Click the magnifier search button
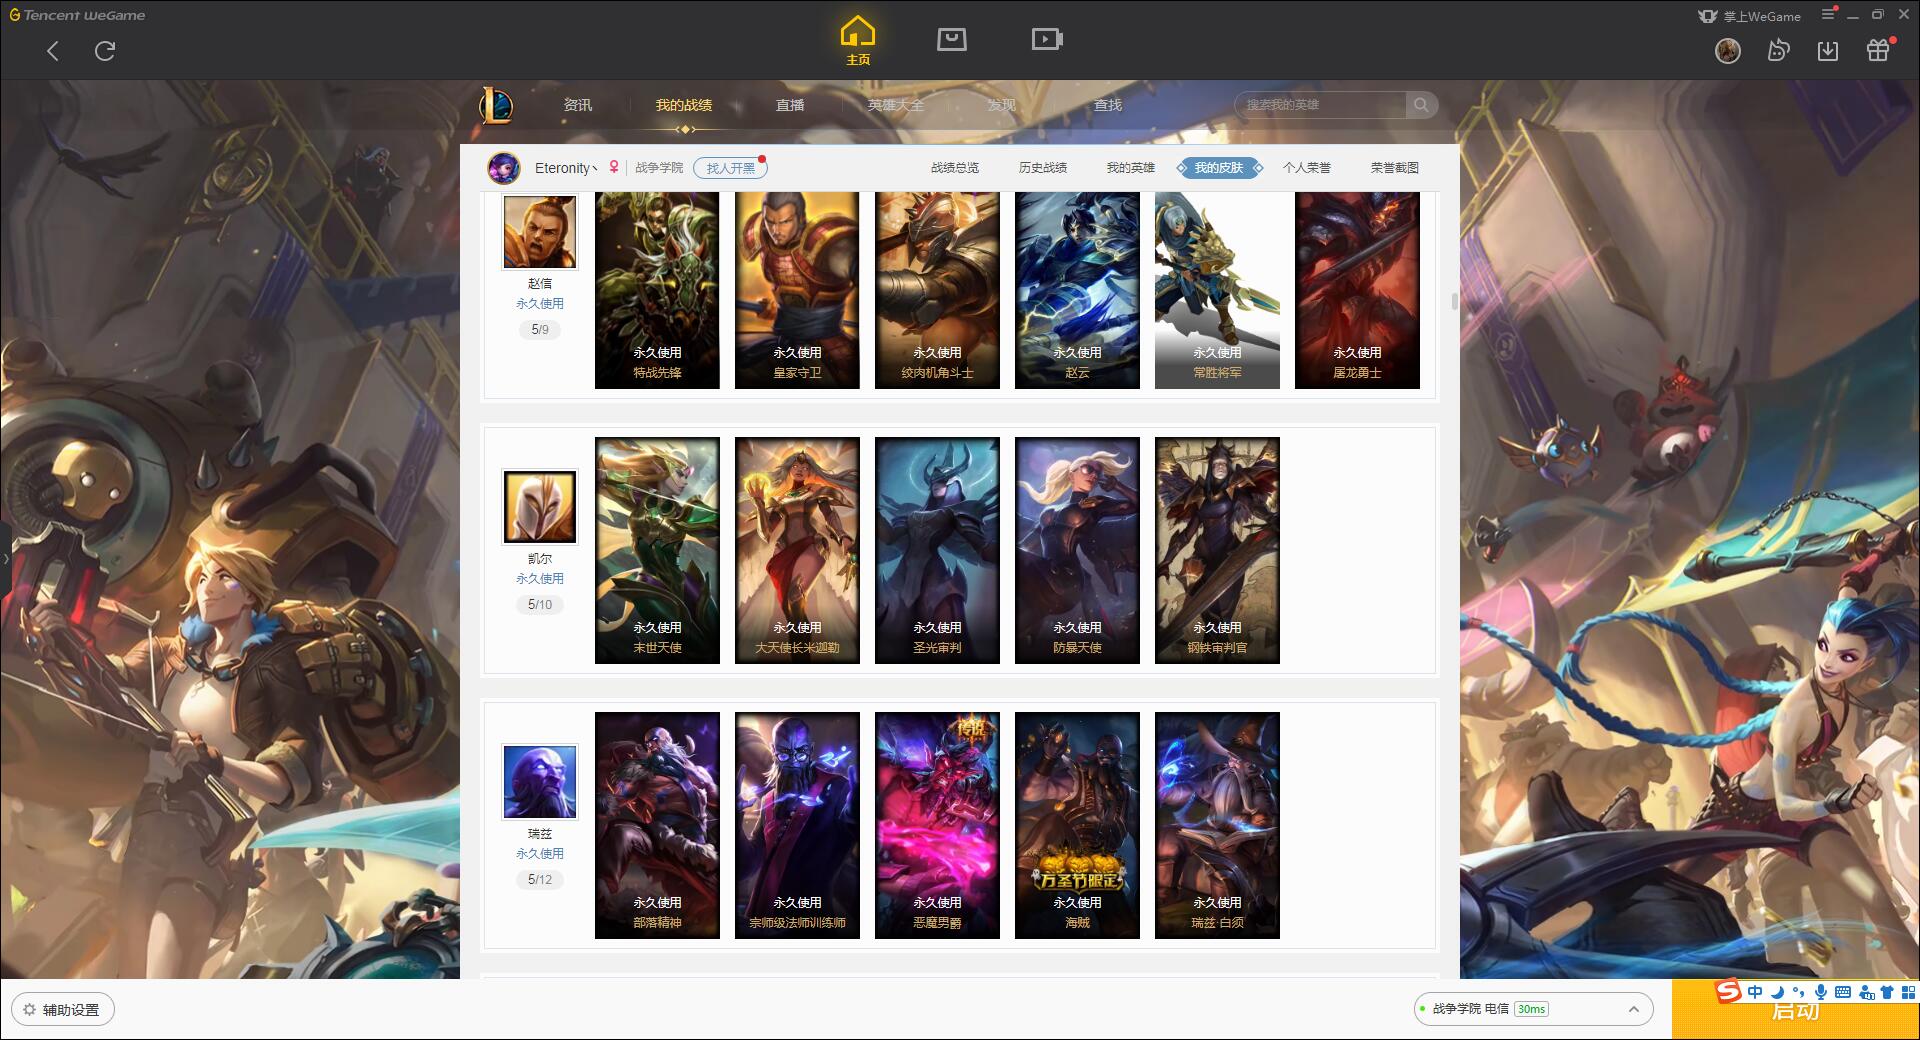This screenshot has height=1040, width=1920. coord(1421,105)
